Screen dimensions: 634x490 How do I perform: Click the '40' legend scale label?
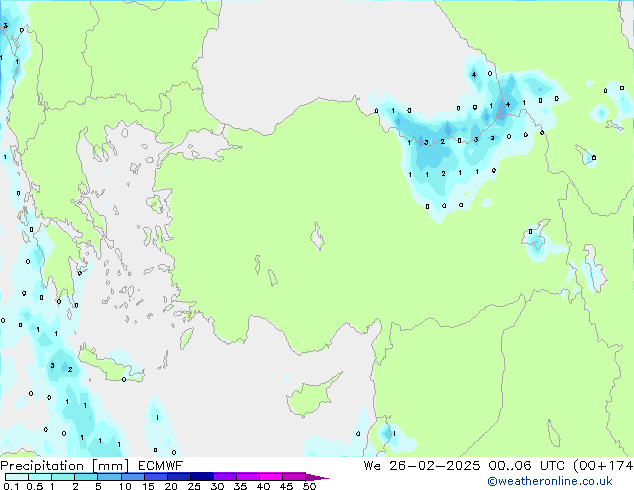point(263,486)
